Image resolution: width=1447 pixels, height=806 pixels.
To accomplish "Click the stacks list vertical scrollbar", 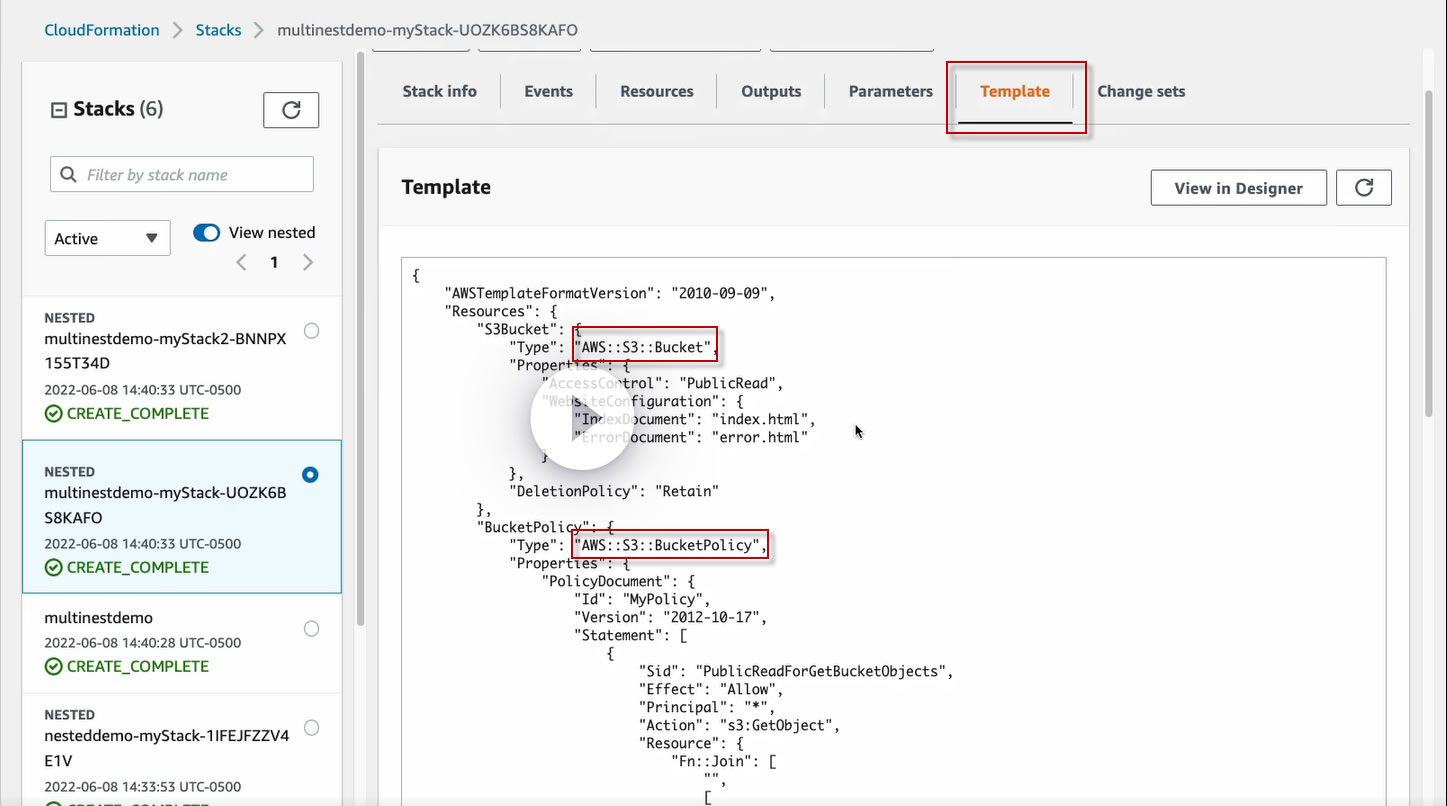I will (359, 340).
